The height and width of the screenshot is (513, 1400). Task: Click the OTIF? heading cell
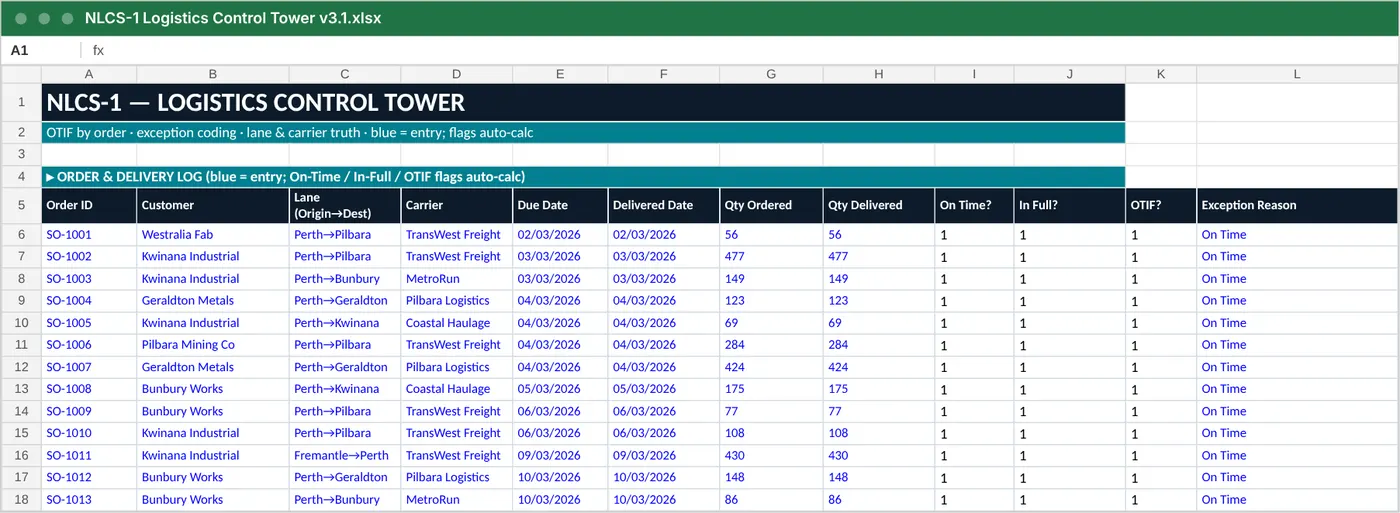1161,205
